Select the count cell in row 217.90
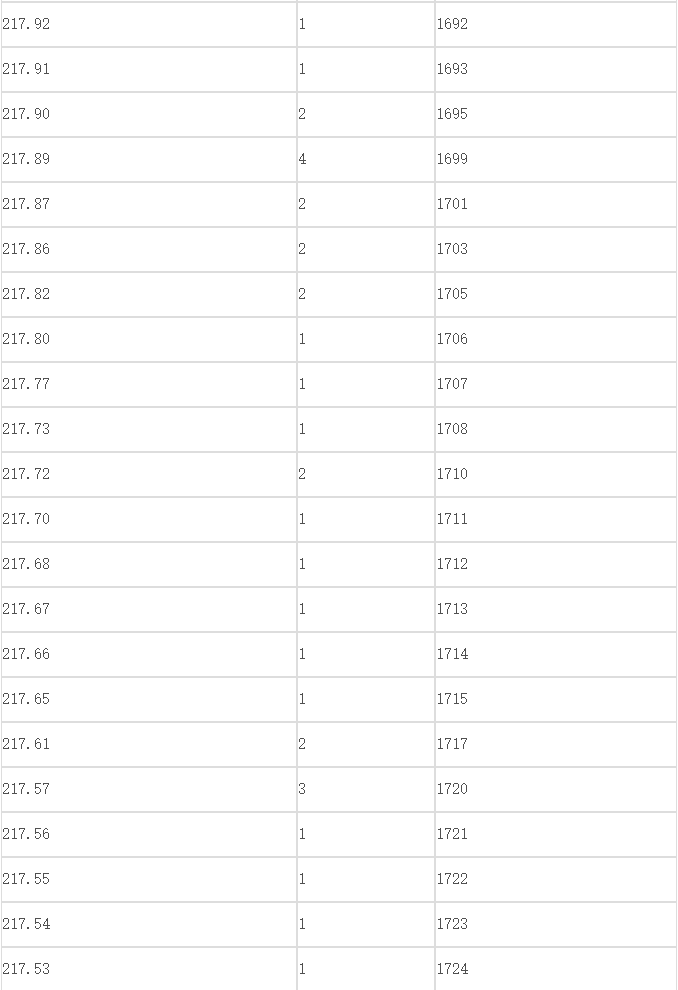 [366, 114]
